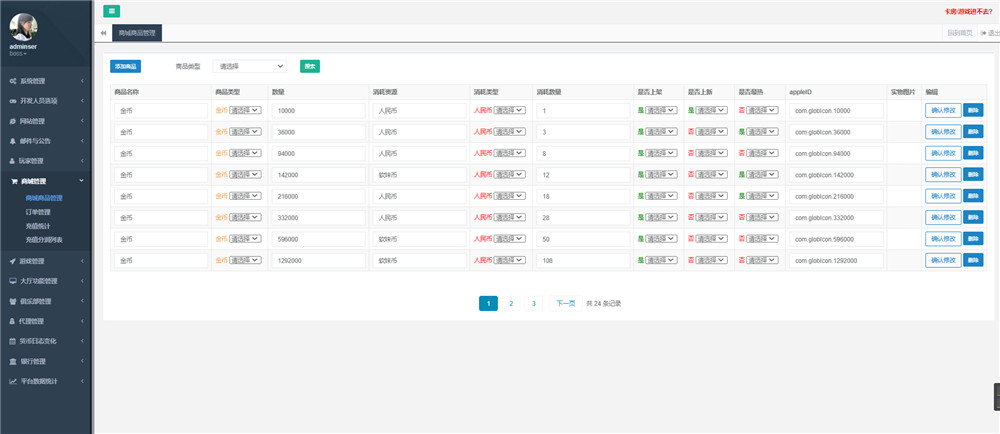Click the admin user avatar picture
1000x434 pixels.
(23, 27)
